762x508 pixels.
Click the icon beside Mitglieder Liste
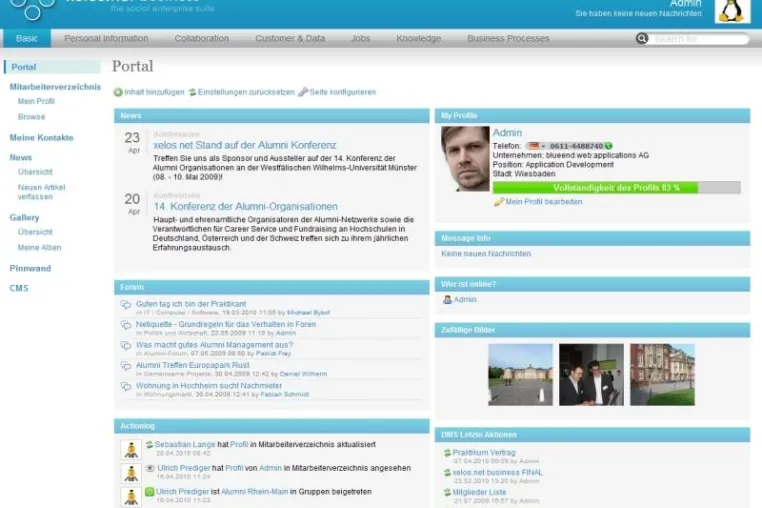click(447, 492)
